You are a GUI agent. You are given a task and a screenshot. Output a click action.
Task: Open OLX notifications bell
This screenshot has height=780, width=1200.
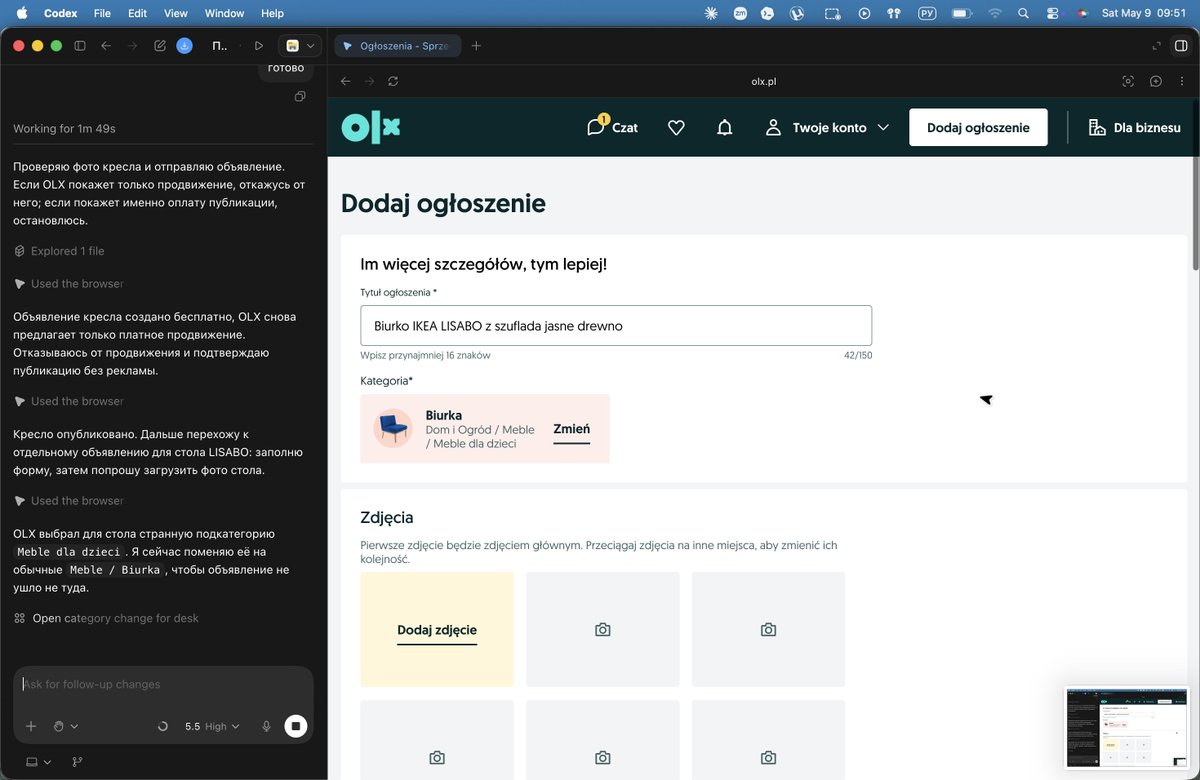[x=725, y=128]
